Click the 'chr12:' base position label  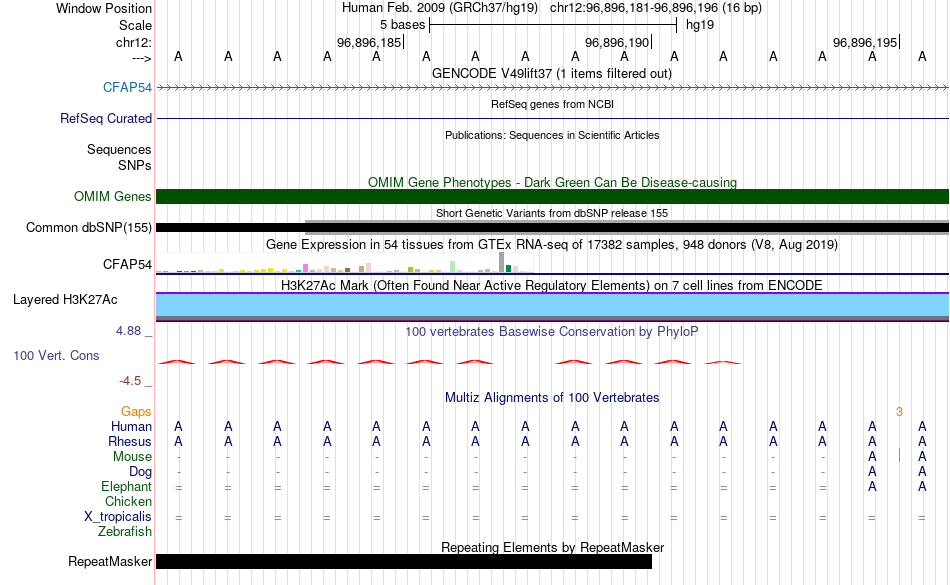click(x=134, y=42)
